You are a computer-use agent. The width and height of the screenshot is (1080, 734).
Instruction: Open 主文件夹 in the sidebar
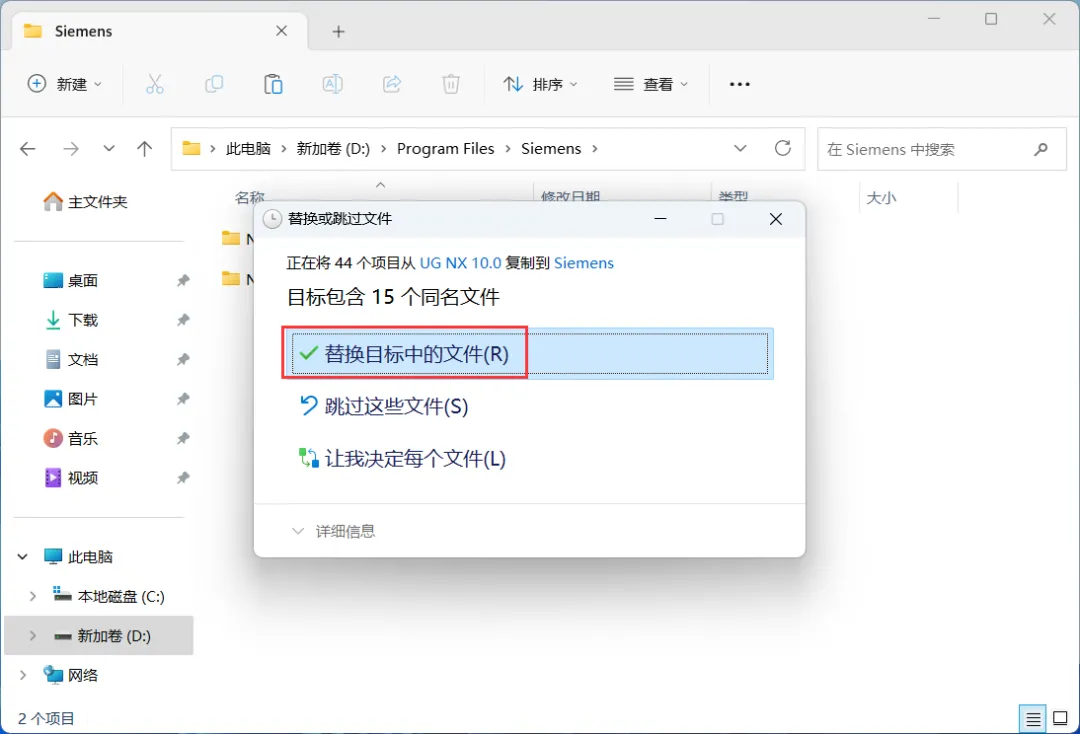pyautogui.click(x=85, y=202)
